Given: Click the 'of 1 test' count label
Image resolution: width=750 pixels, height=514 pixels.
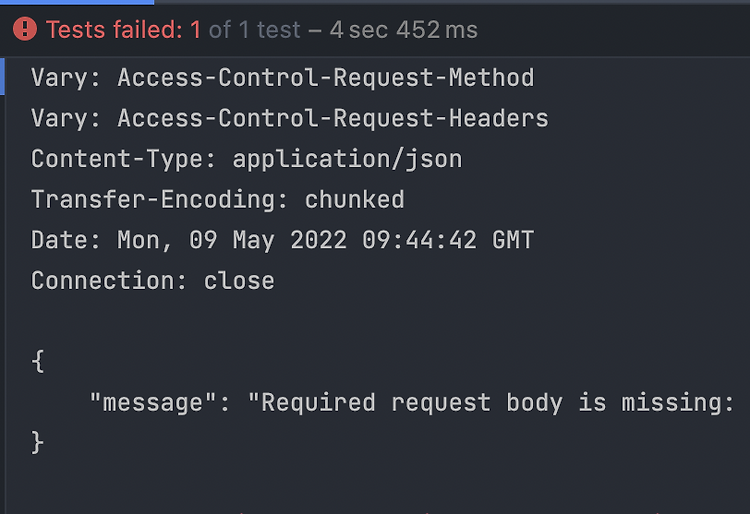Looking at the screenshot, I should 254,30.
